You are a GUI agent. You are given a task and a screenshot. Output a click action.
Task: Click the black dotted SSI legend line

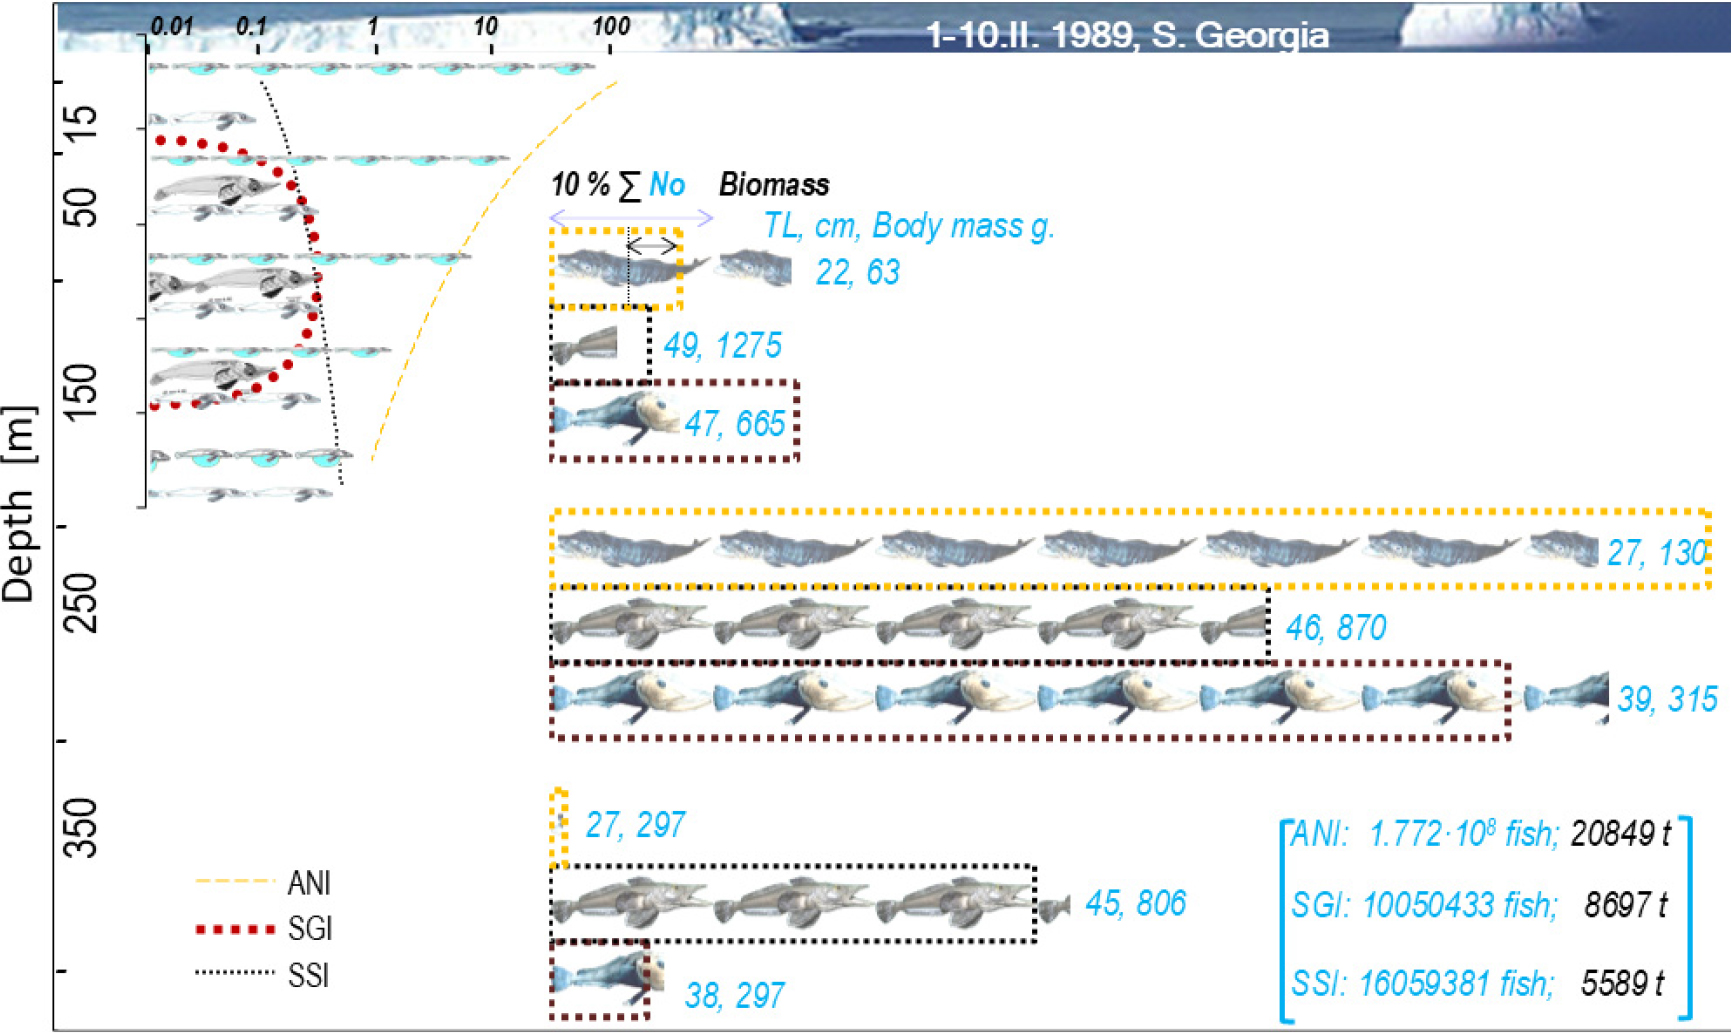[x=235, y=974]
